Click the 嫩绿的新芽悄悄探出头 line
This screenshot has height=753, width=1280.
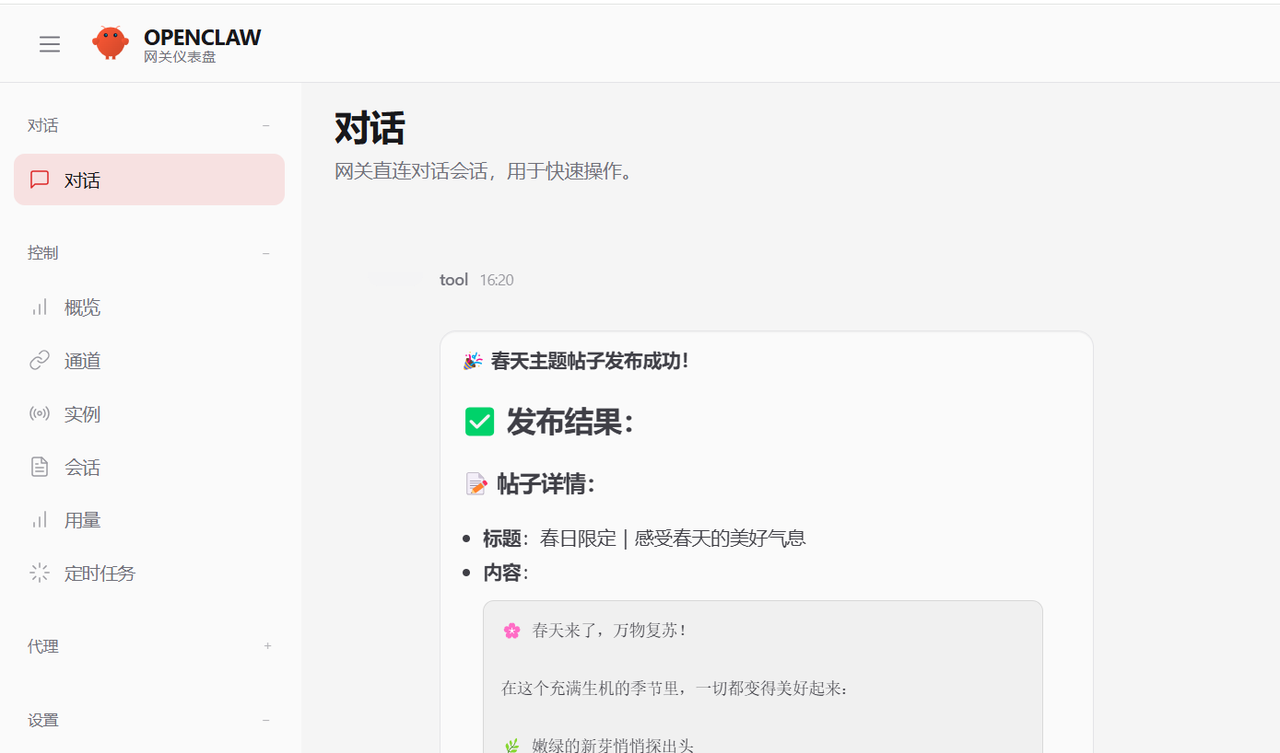[x=613, y=746]
